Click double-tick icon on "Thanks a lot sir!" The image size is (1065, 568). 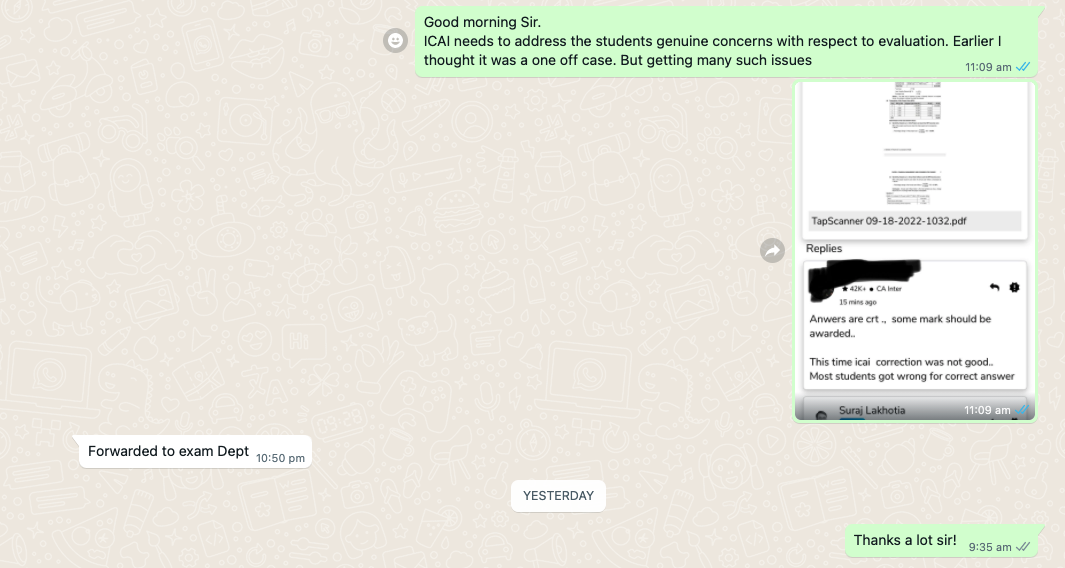(x=1023, y=547)
